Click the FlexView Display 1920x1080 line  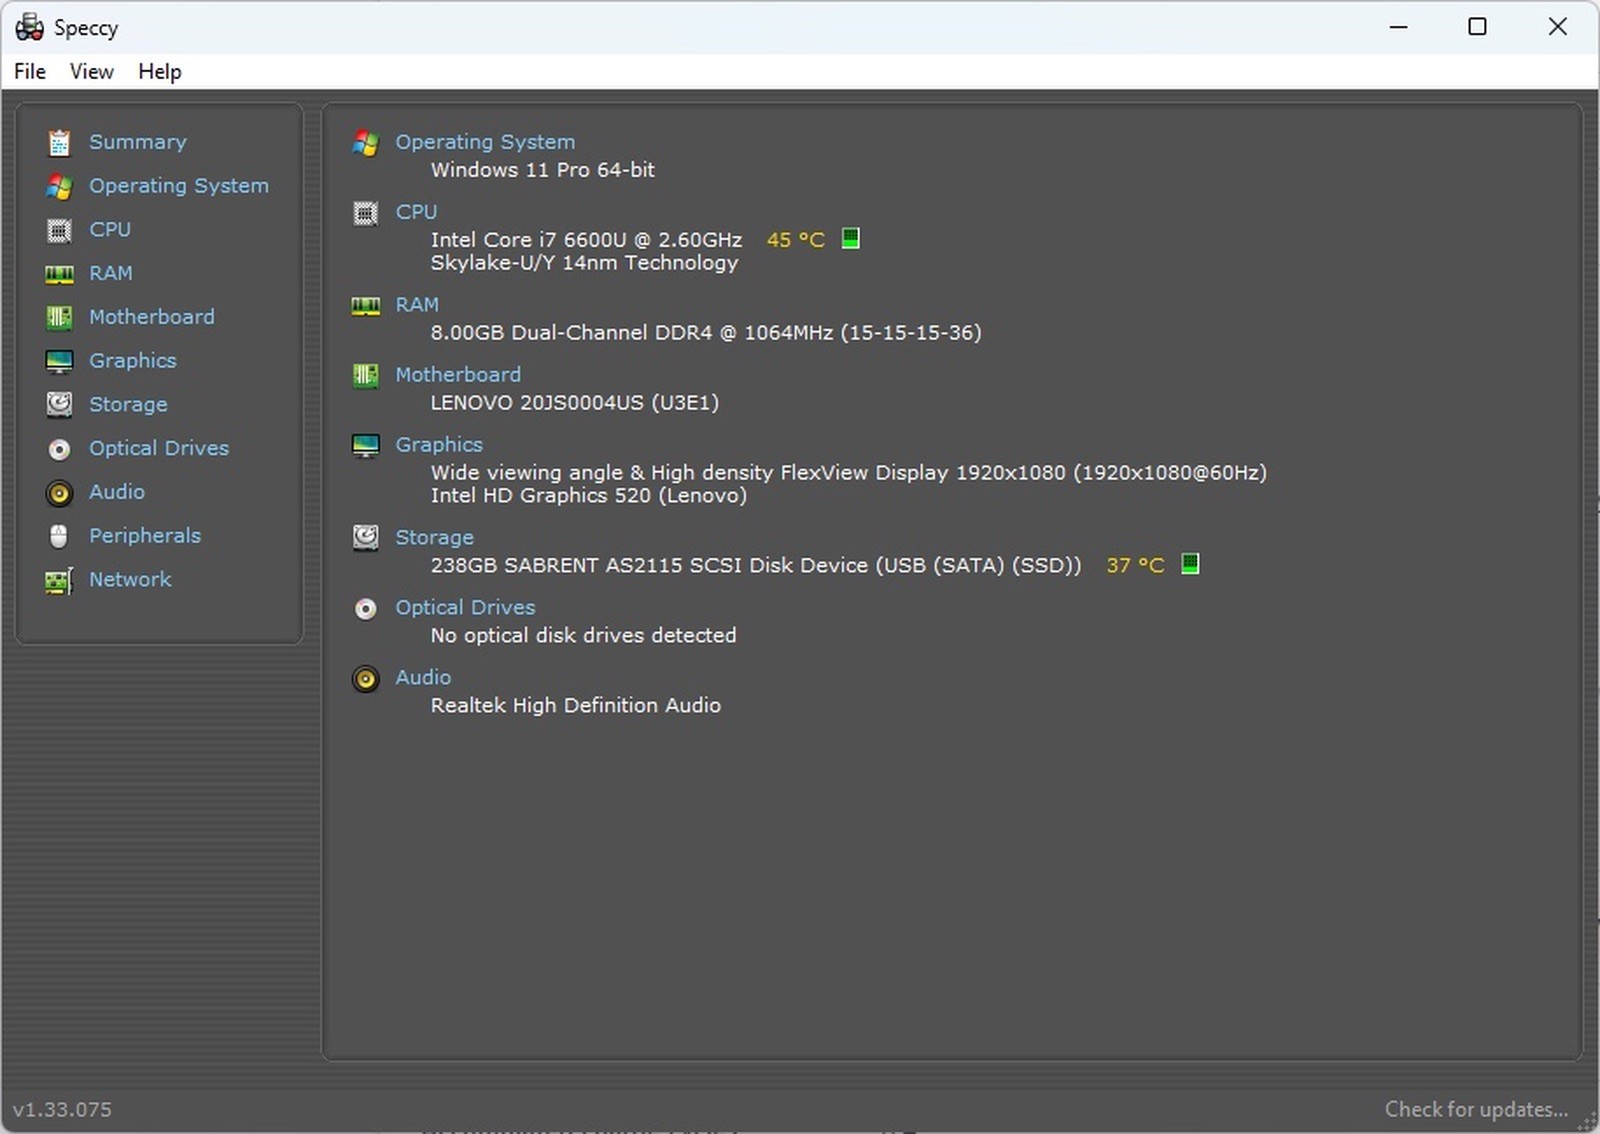(849, 472)
